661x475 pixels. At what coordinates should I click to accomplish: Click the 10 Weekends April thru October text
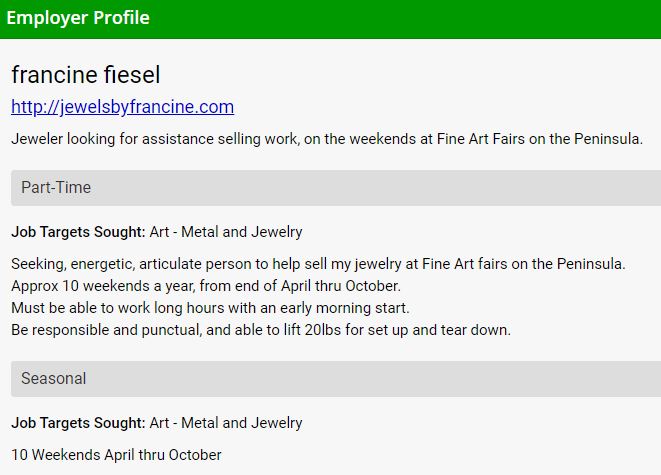(116, 455)
